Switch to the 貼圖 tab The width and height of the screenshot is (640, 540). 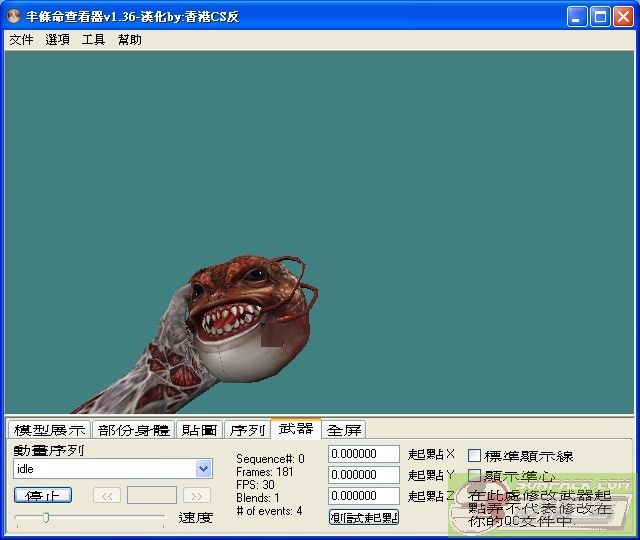pos(199,430)
